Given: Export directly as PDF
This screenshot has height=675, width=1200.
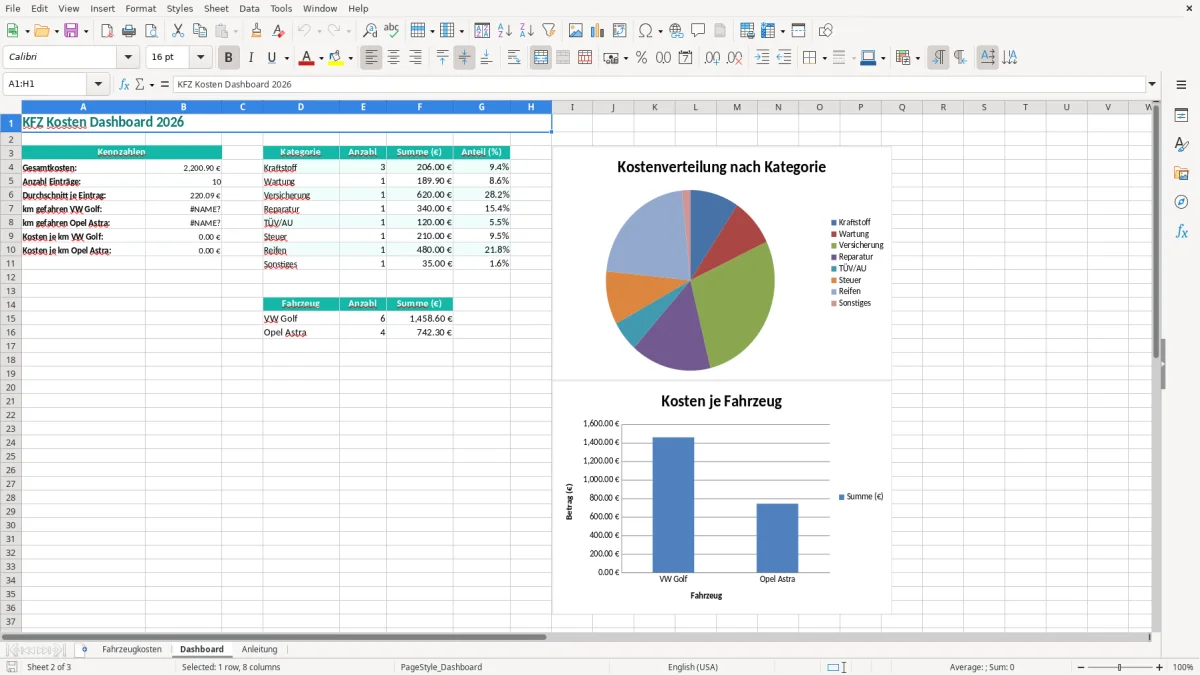Looking at the screenshot, I should (x=107, y=31).
